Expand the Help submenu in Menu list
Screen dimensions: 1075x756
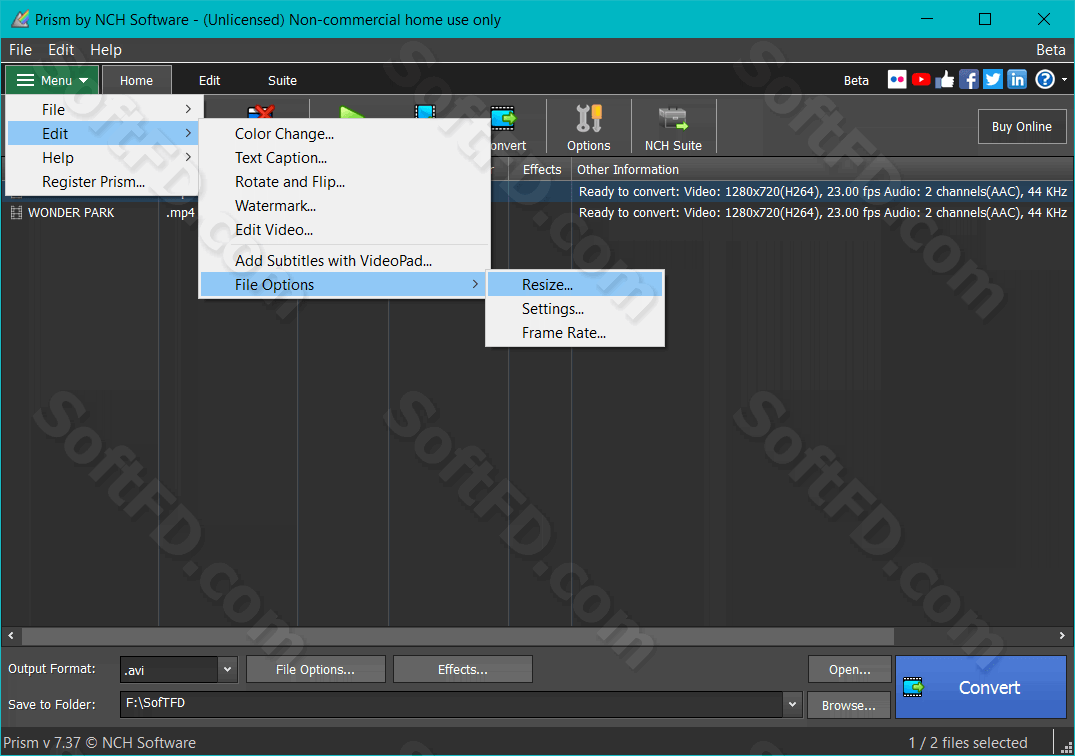(x=104, y=158)
